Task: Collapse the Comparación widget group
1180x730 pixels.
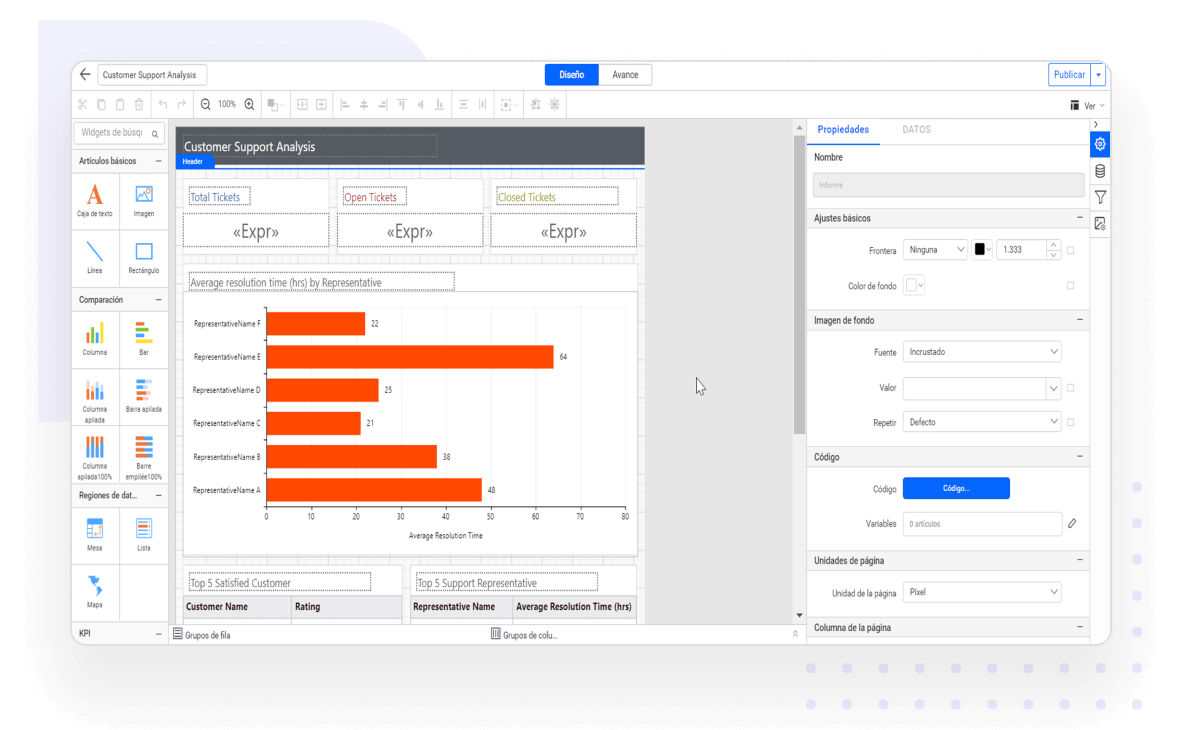Action: [x=159, y=300]
